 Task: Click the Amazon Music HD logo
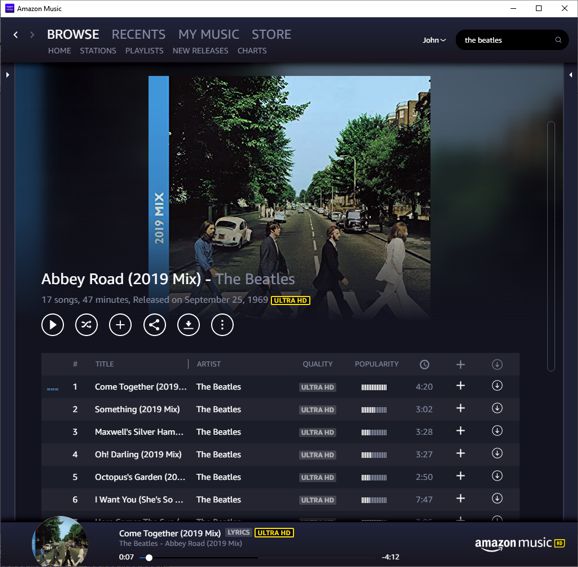pos(520,543)
